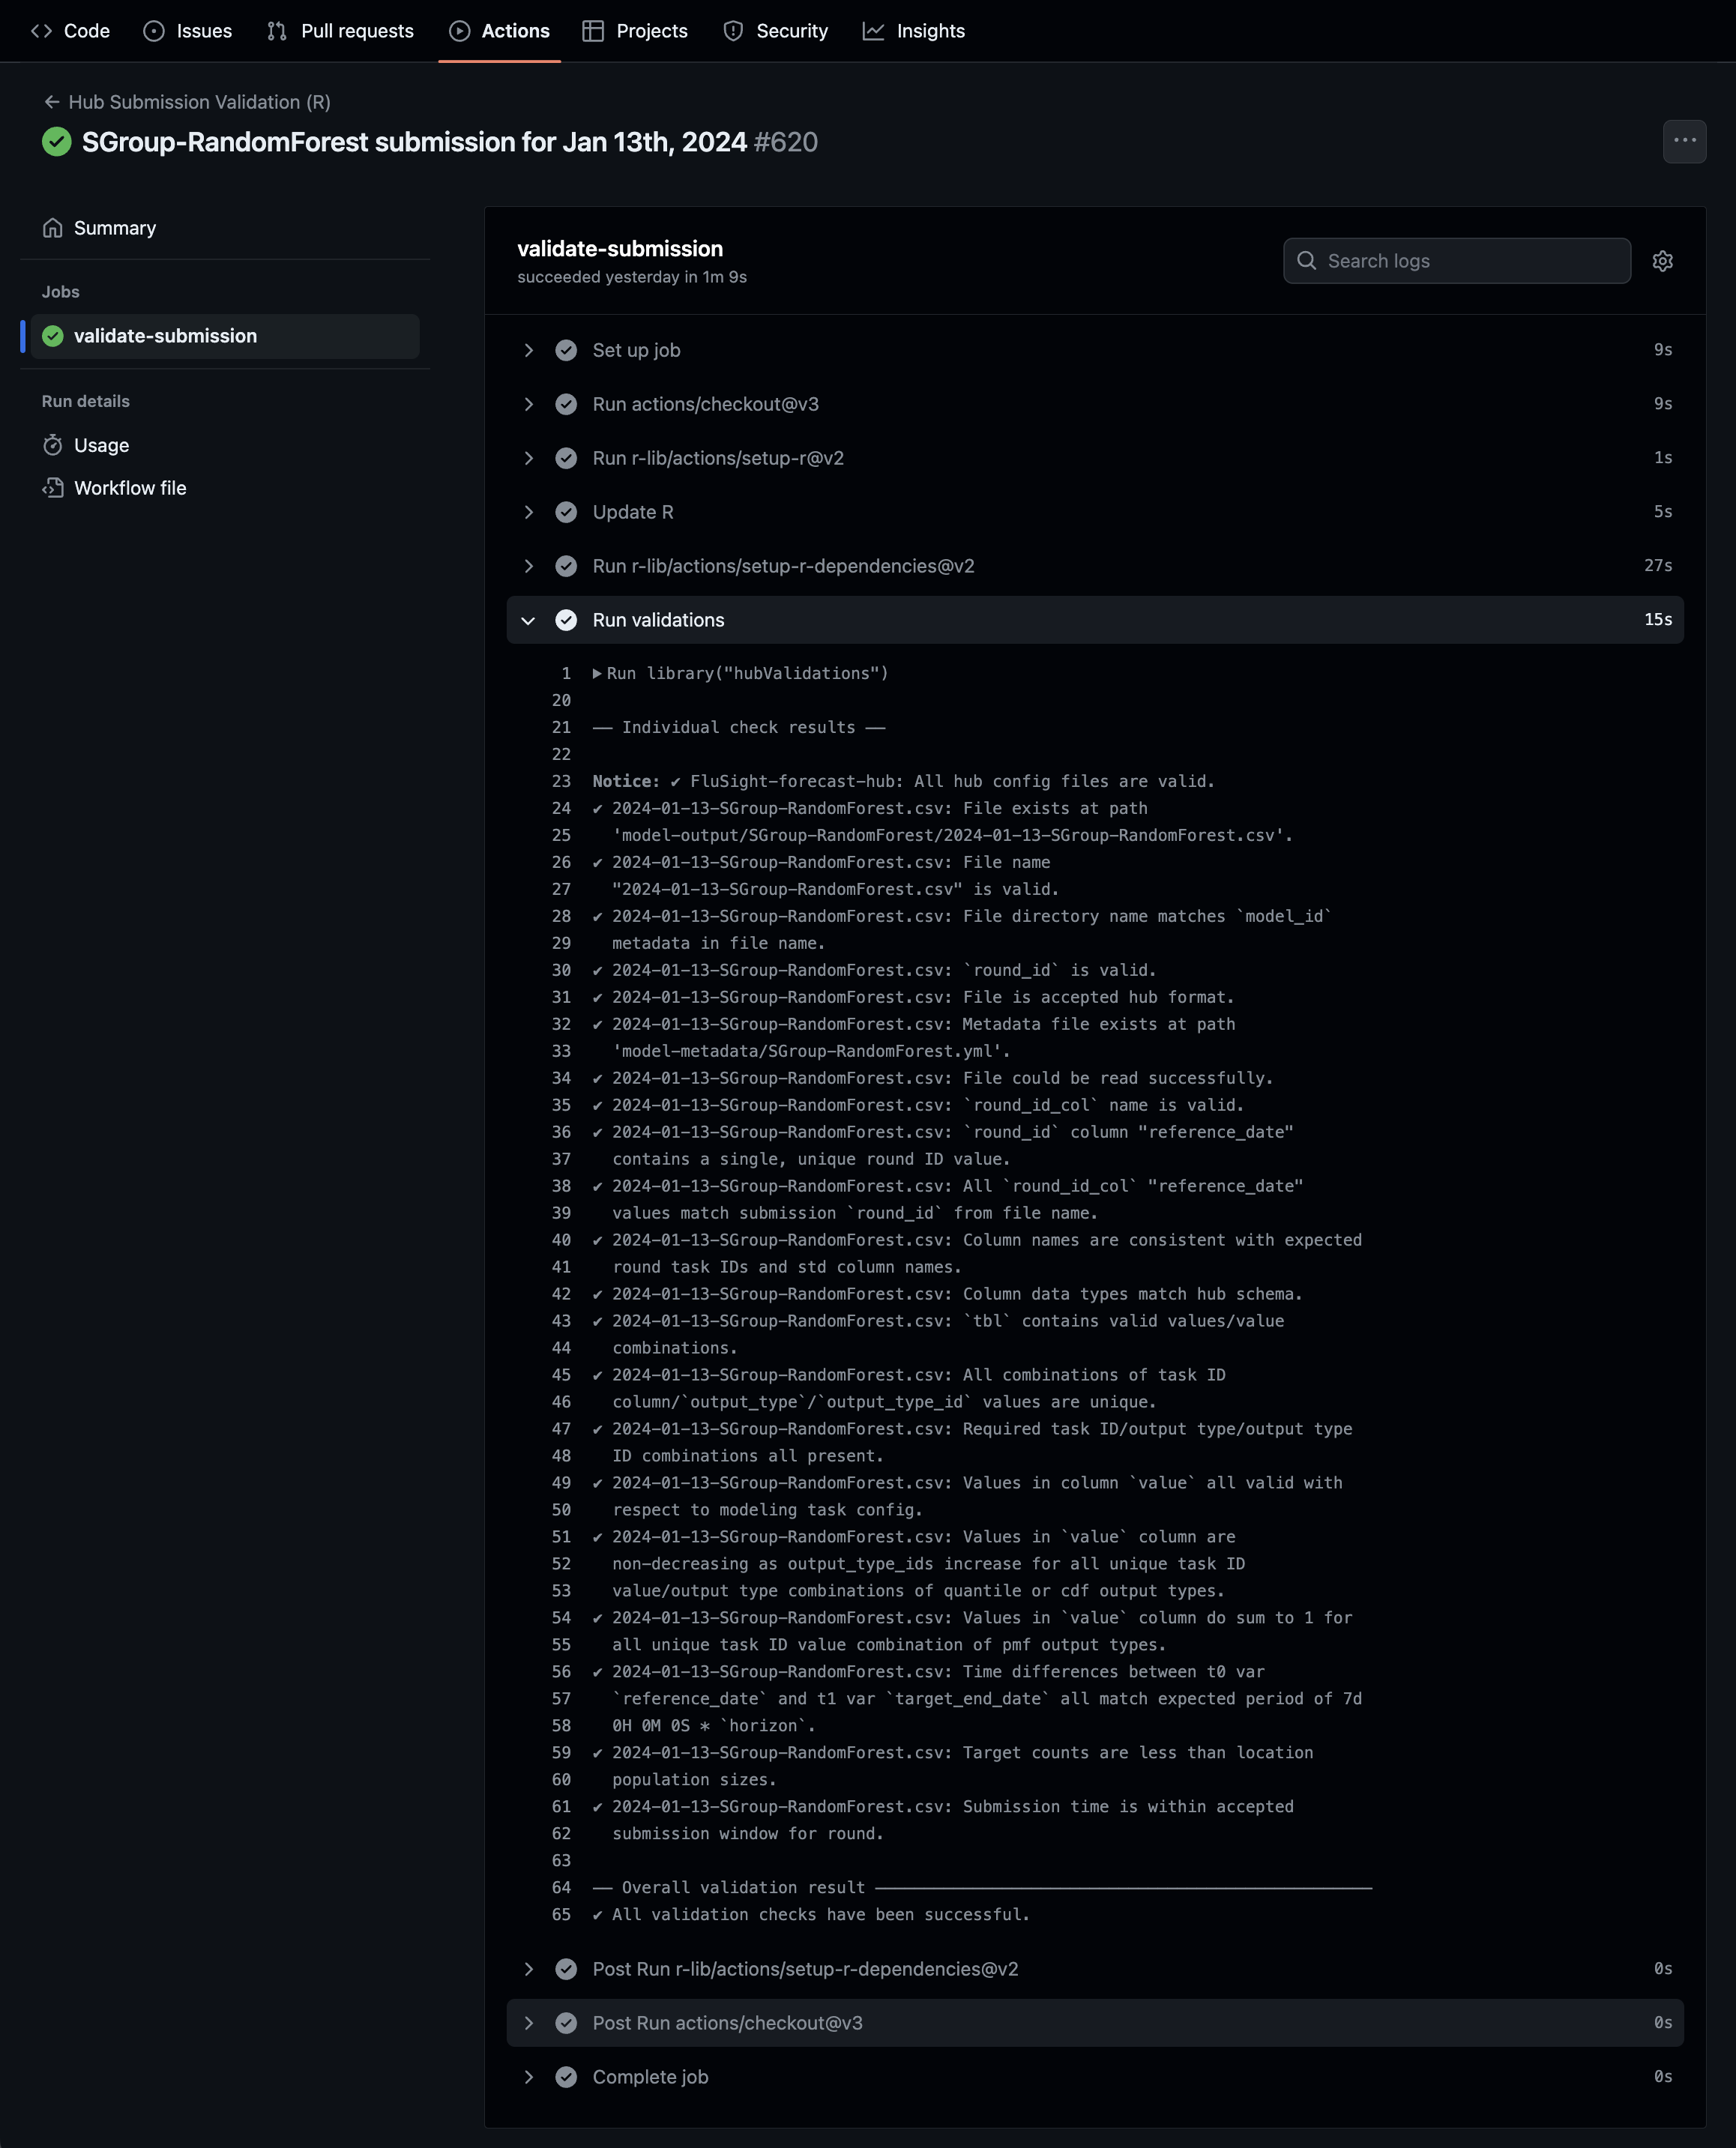Switch to the Pull requests tab
The image size is (1736, 2148).
(x=340, y=31)
